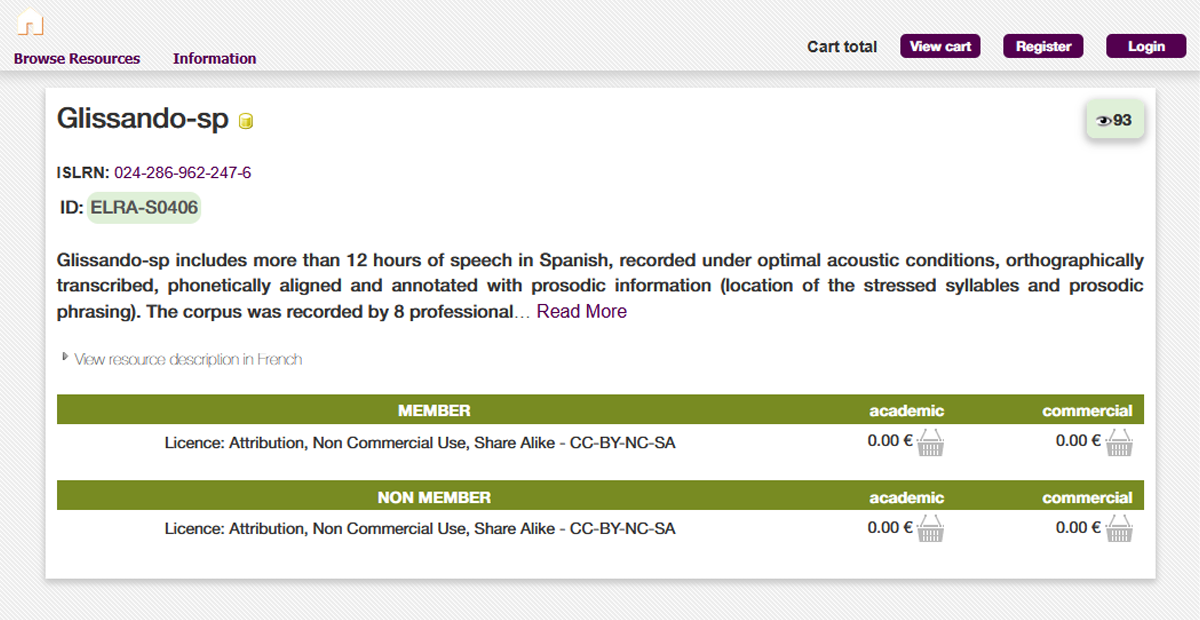Click the yellow database icon beside Glissando-sp
The width and height of the screenshot is (1200, 620).
(x=246, y=122)
